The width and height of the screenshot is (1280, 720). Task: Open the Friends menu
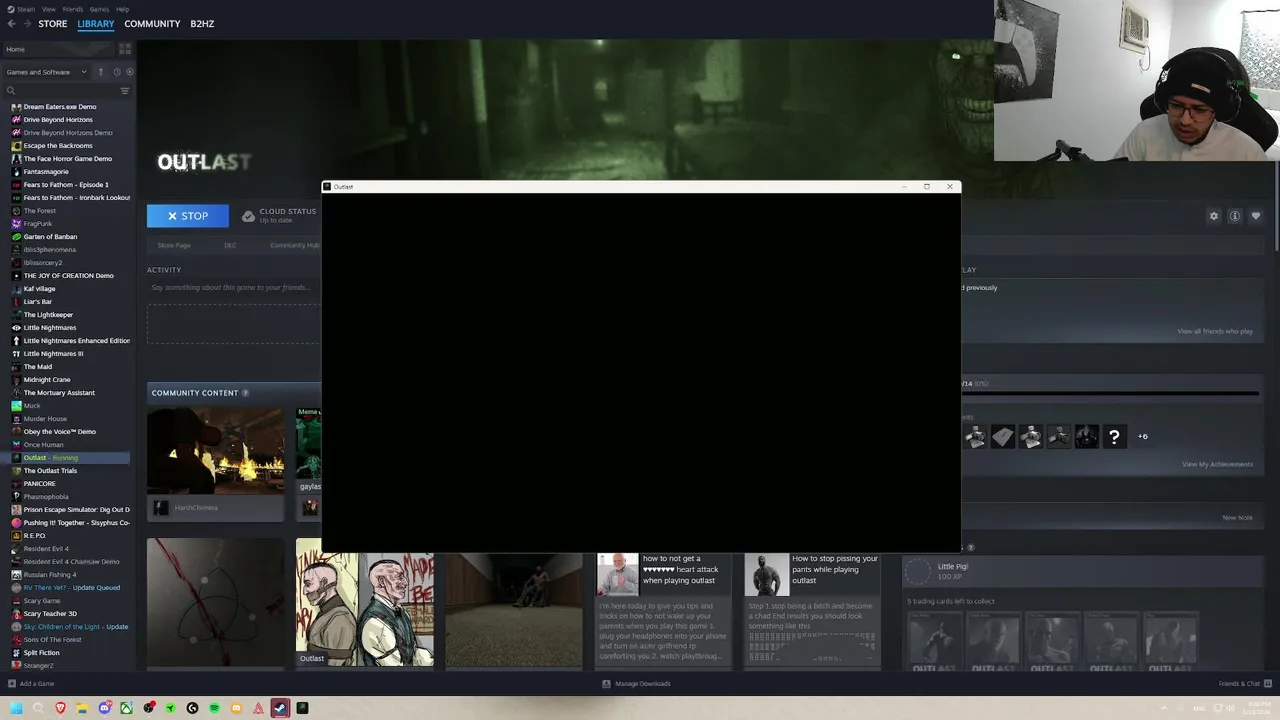click(x=72, y=9)
